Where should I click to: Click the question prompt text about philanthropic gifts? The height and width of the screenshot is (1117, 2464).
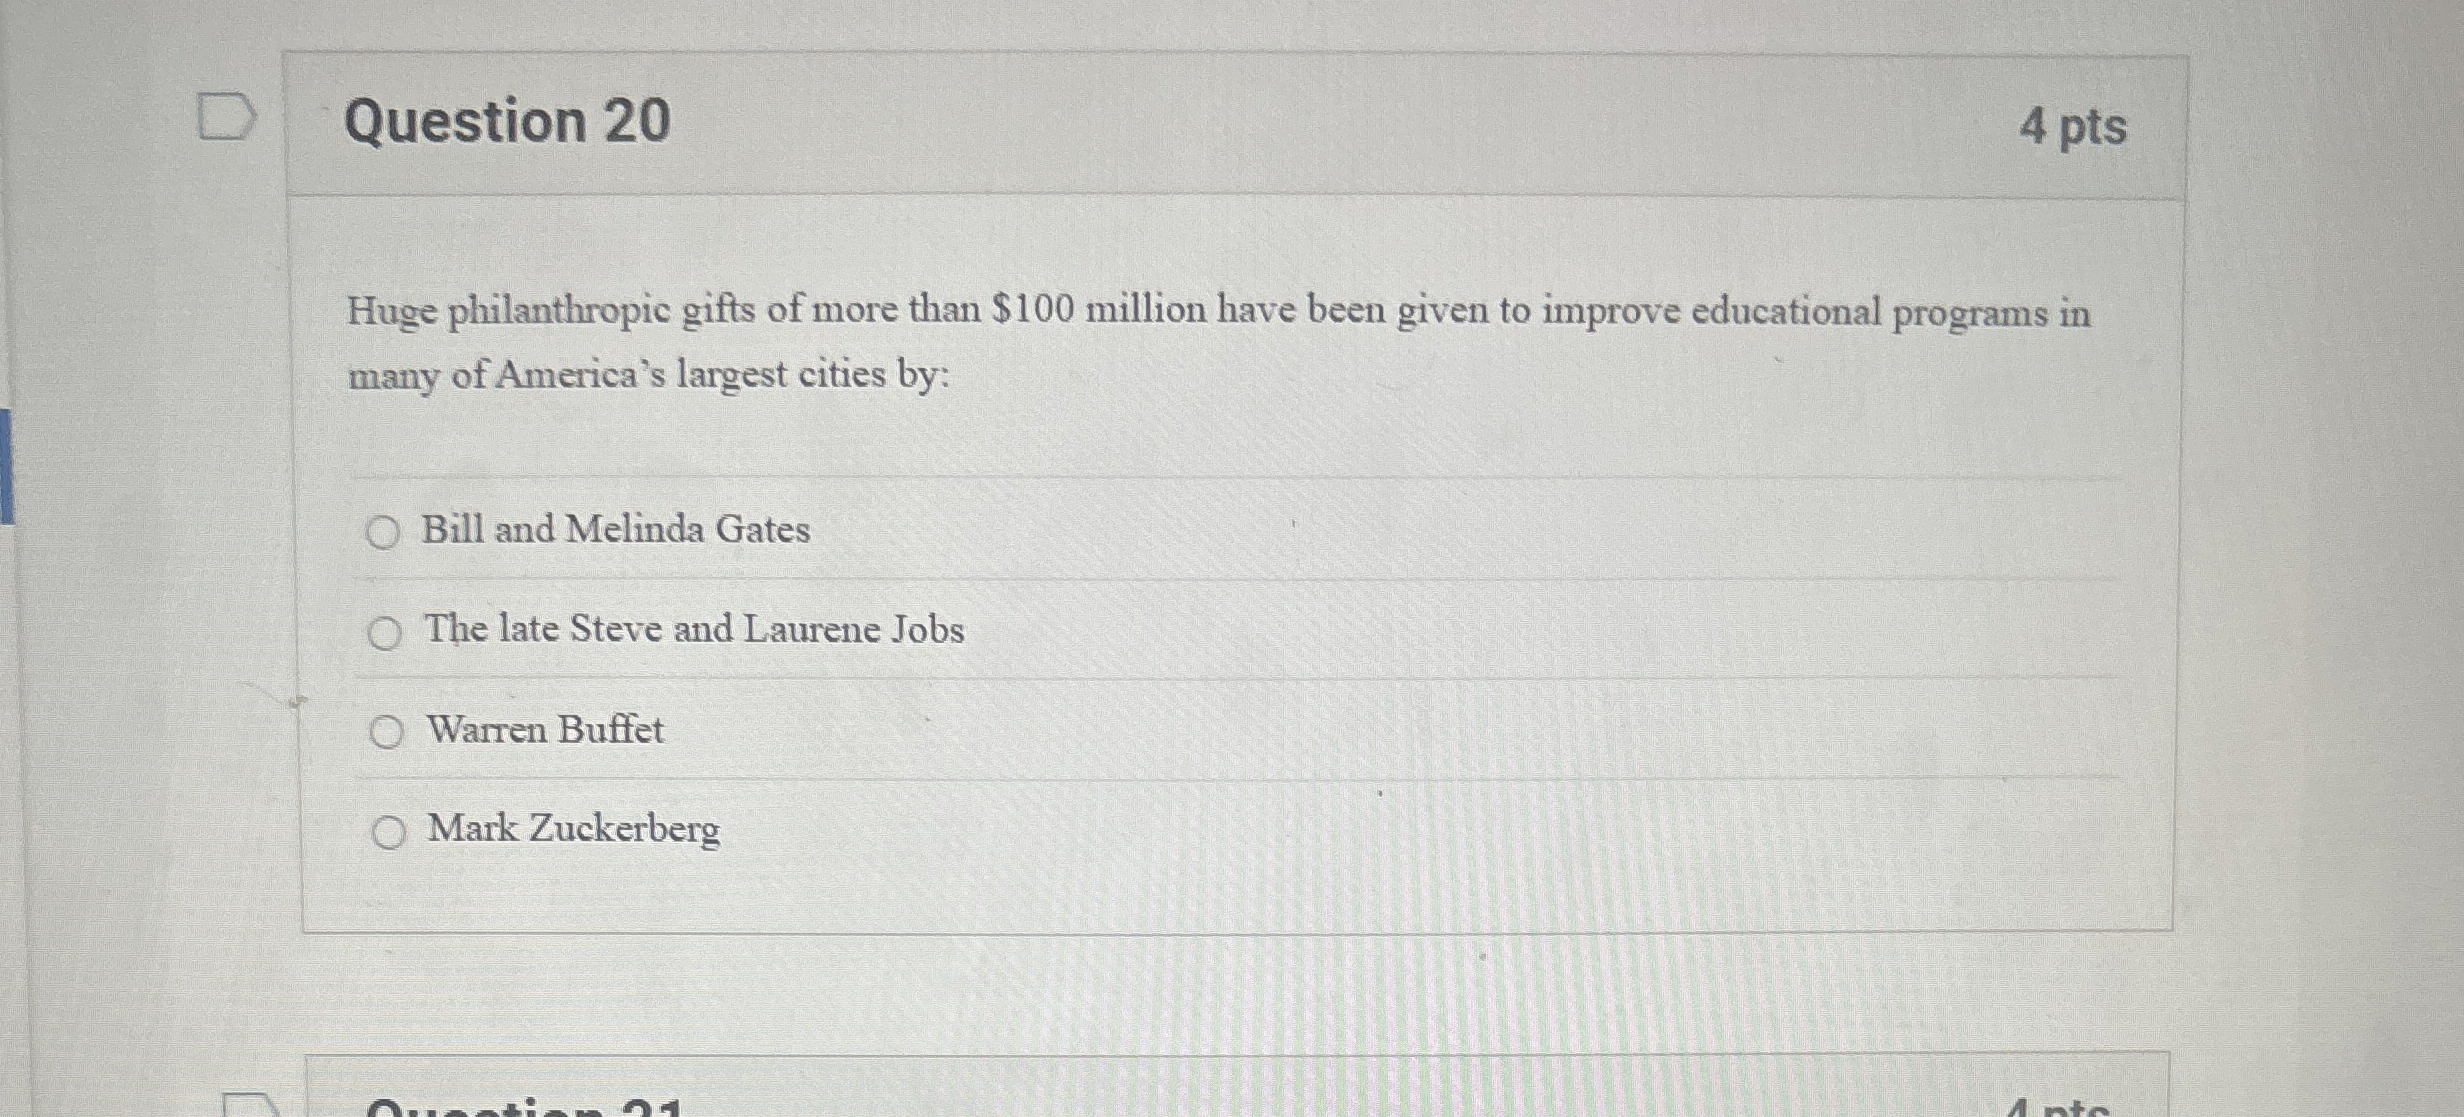click(1100, 340)
